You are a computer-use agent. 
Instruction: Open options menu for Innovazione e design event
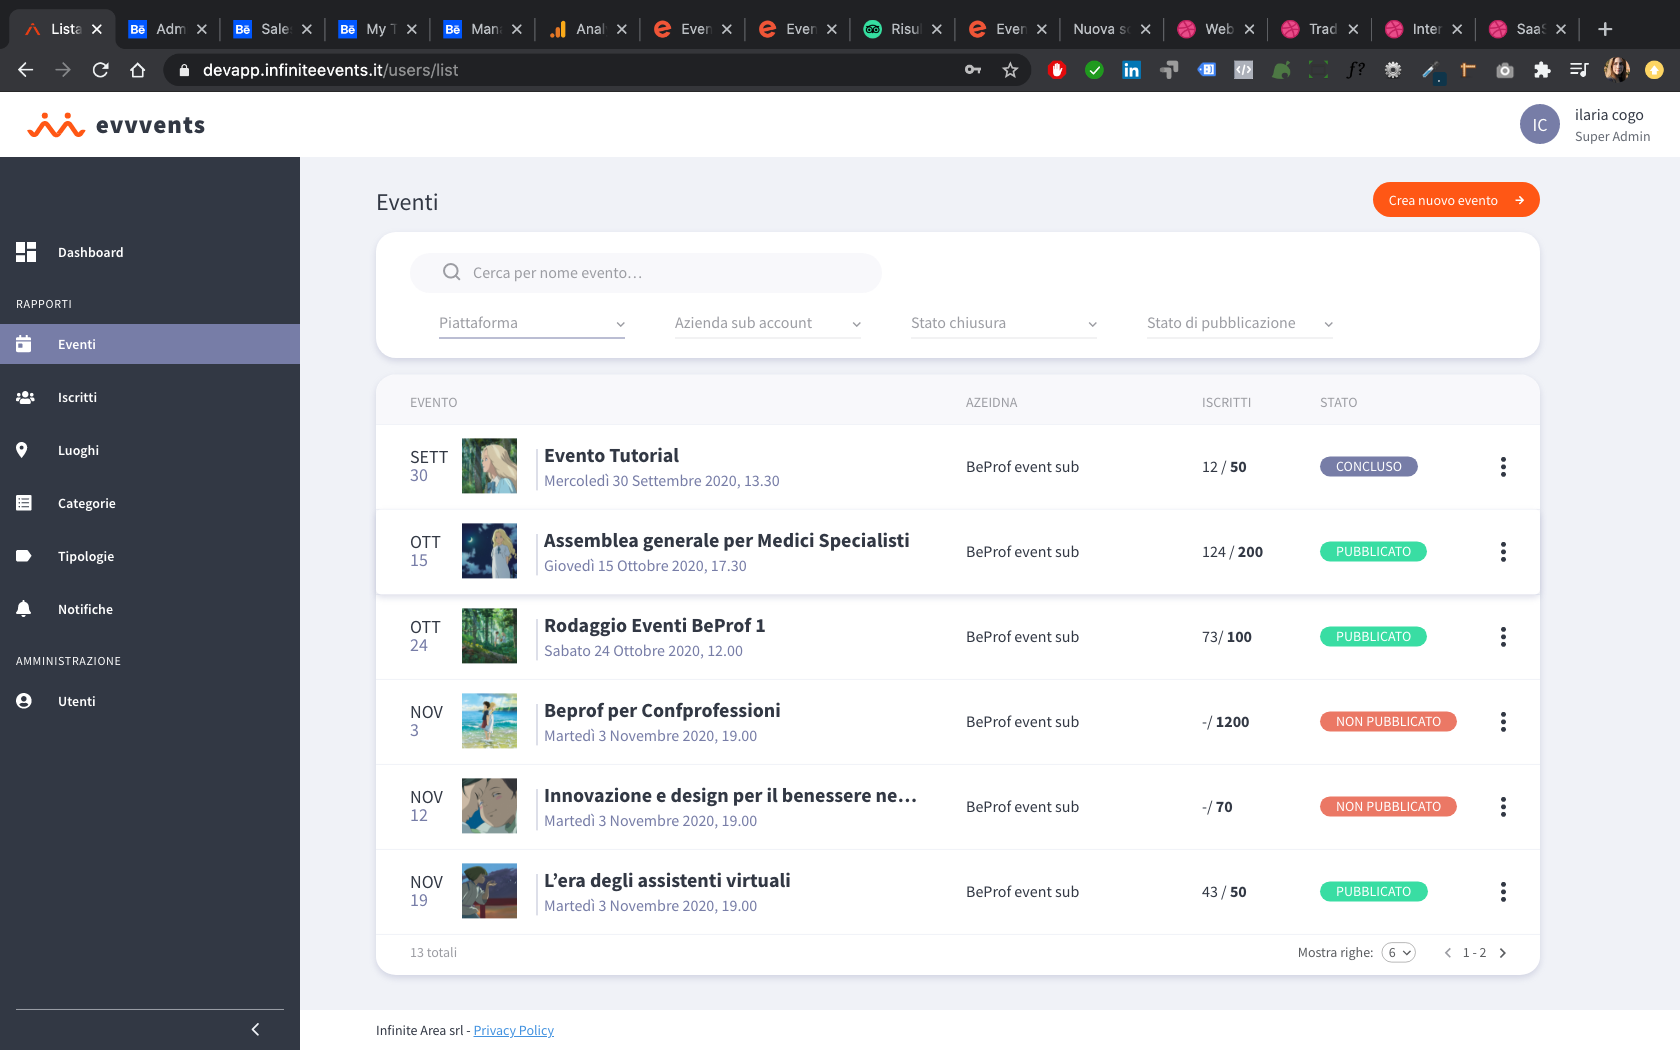pyautogui.click(x=1503, y=807)
